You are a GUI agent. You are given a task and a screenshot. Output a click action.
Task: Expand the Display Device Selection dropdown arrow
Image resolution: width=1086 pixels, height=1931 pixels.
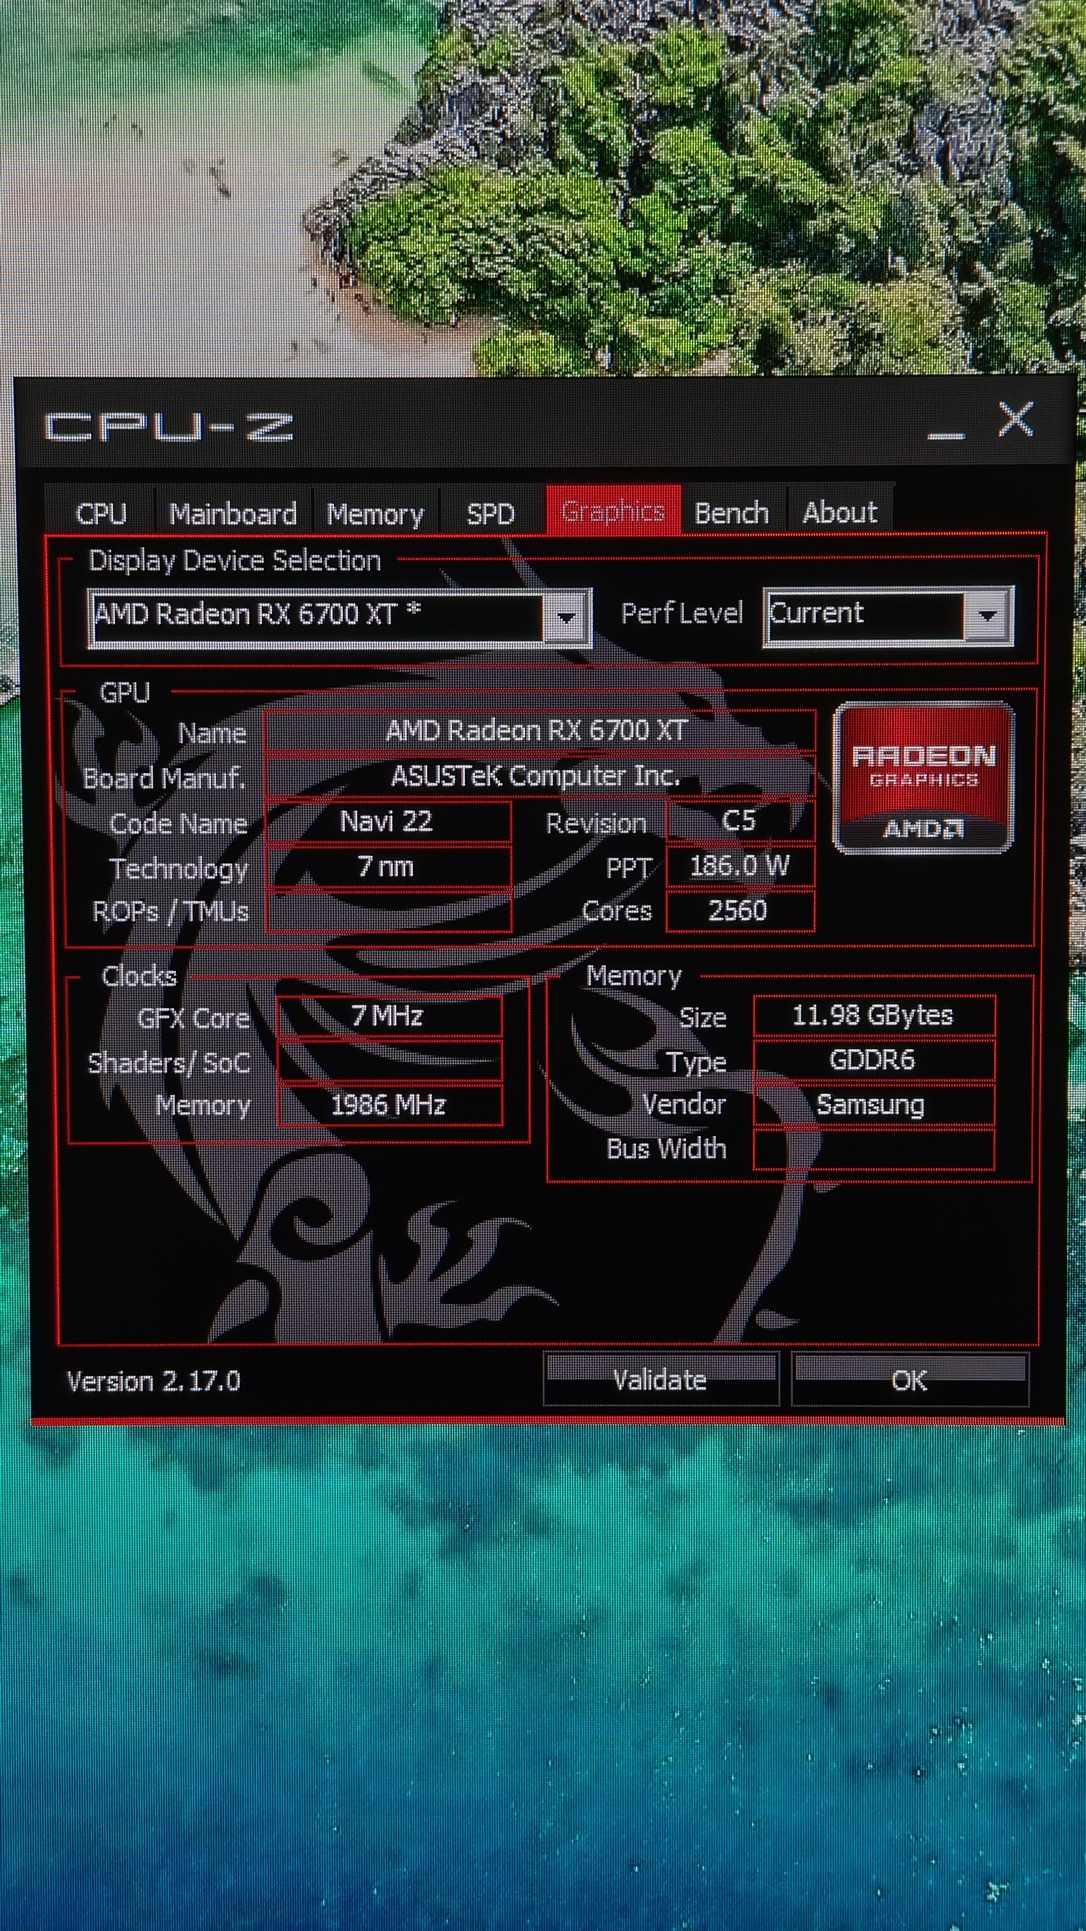click(x=566, y=618)
